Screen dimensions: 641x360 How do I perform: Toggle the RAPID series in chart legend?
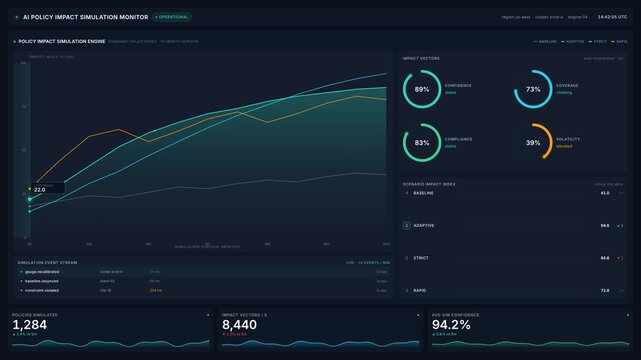619,42
